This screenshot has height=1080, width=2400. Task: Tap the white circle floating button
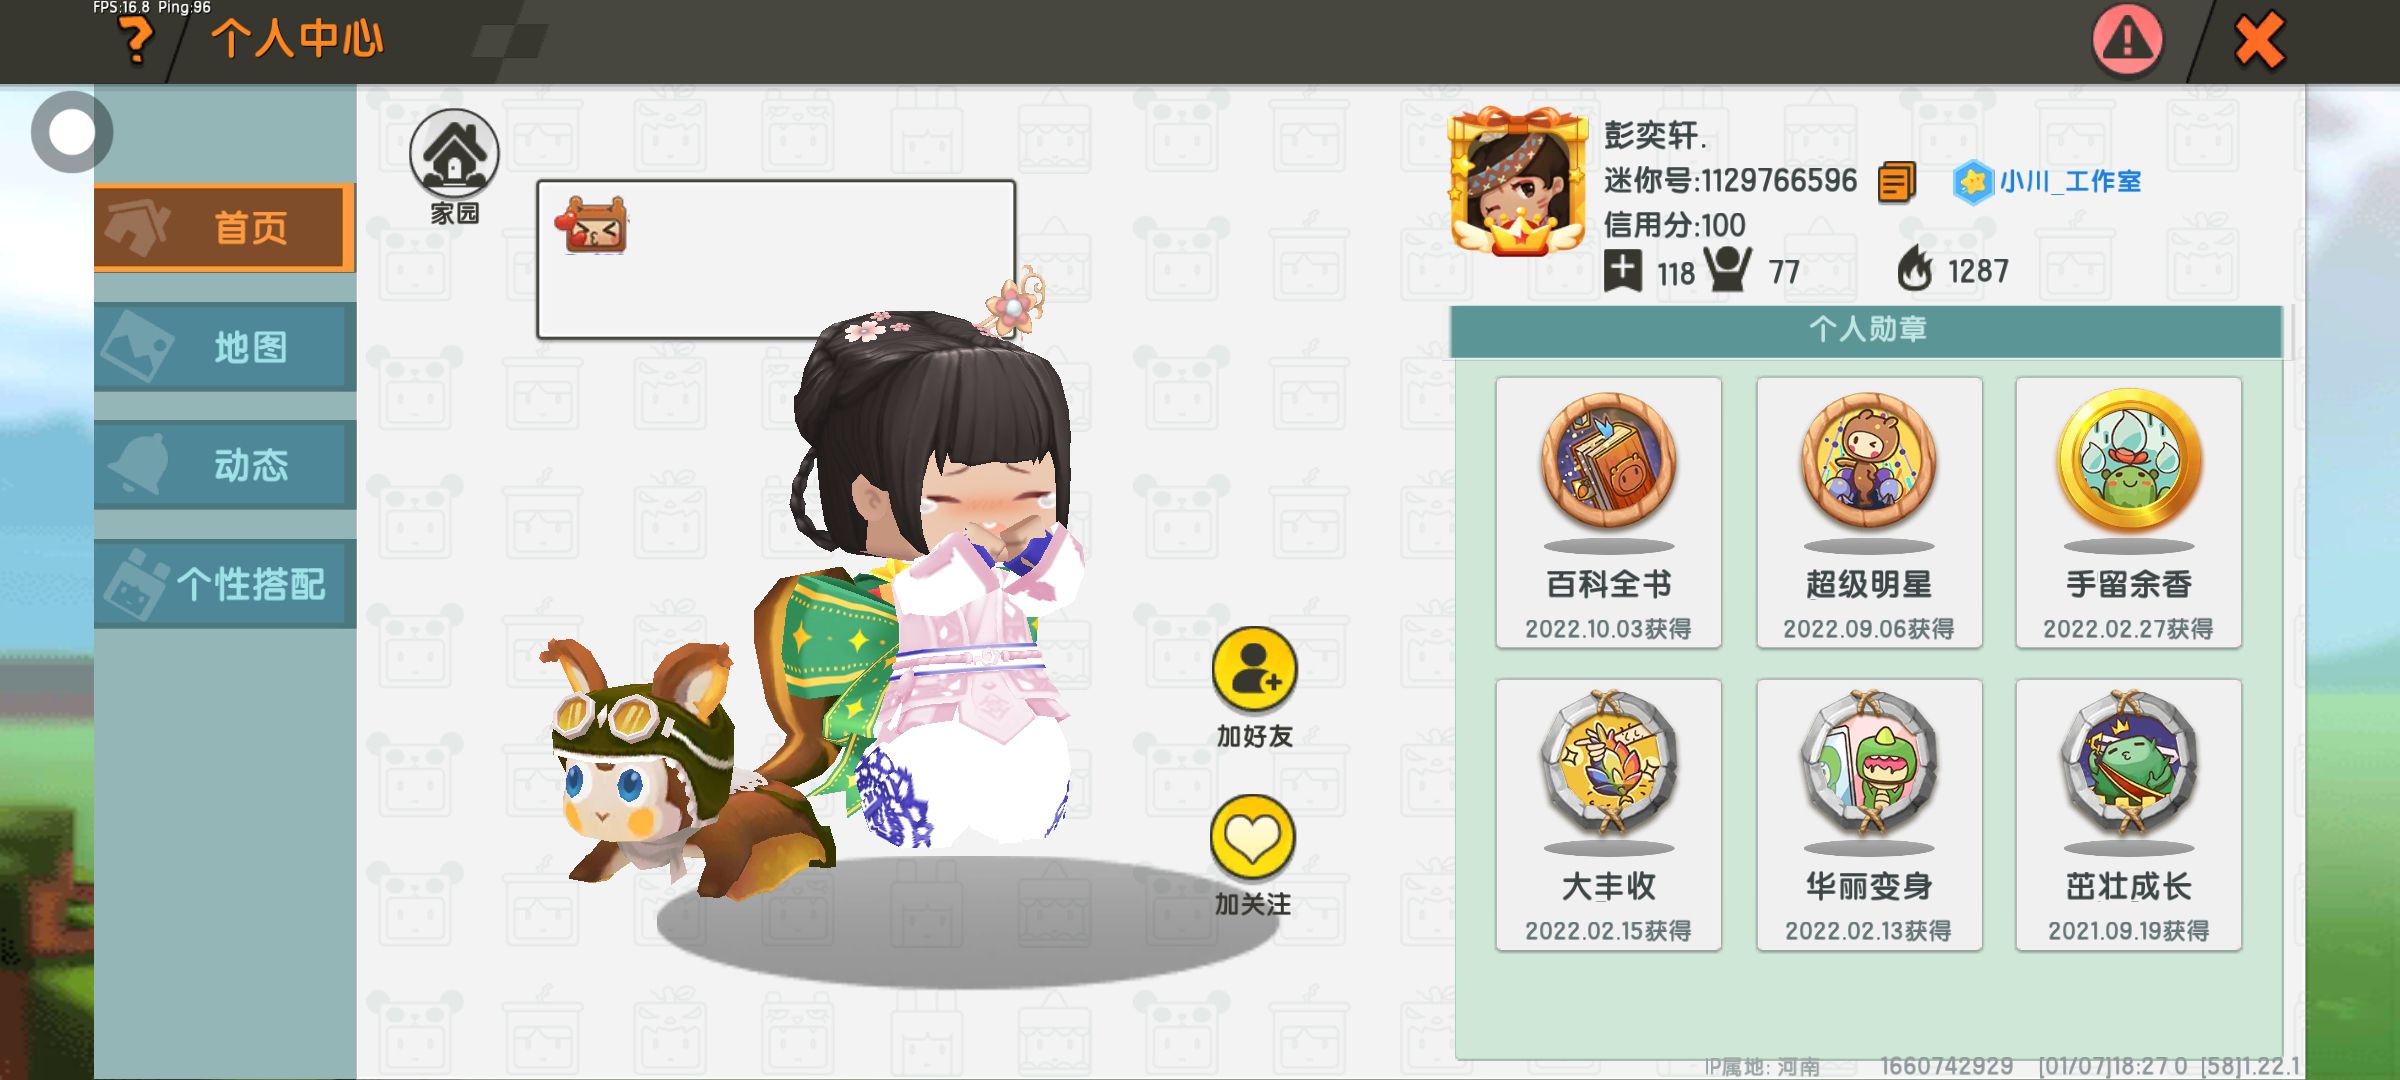[71, 132]
